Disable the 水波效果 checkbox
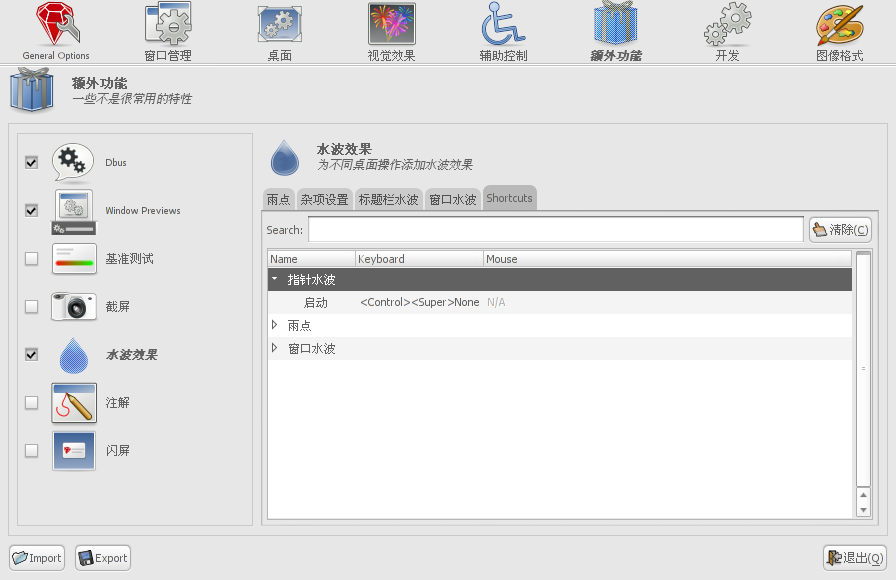 pos(31,354)
